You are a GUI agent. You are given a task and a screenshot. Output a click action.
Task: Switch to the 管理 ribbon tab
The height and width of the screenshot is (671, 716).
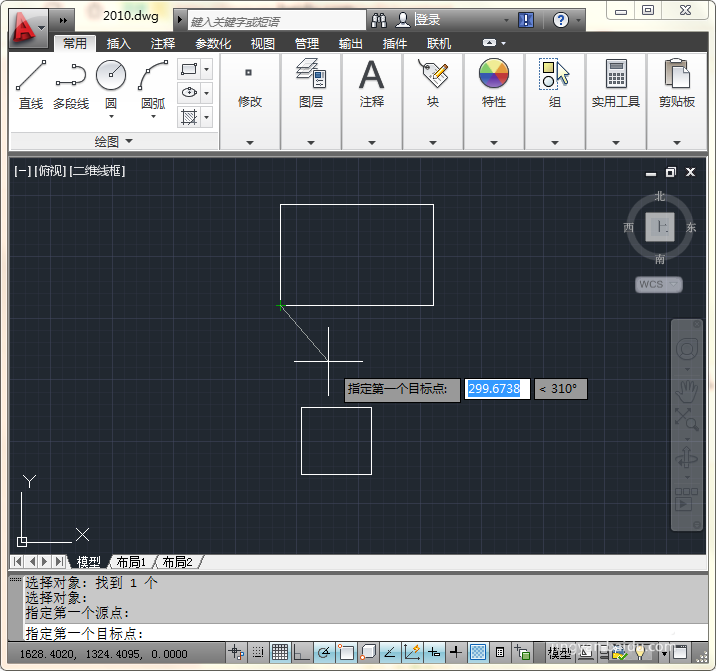coord(306,44)
